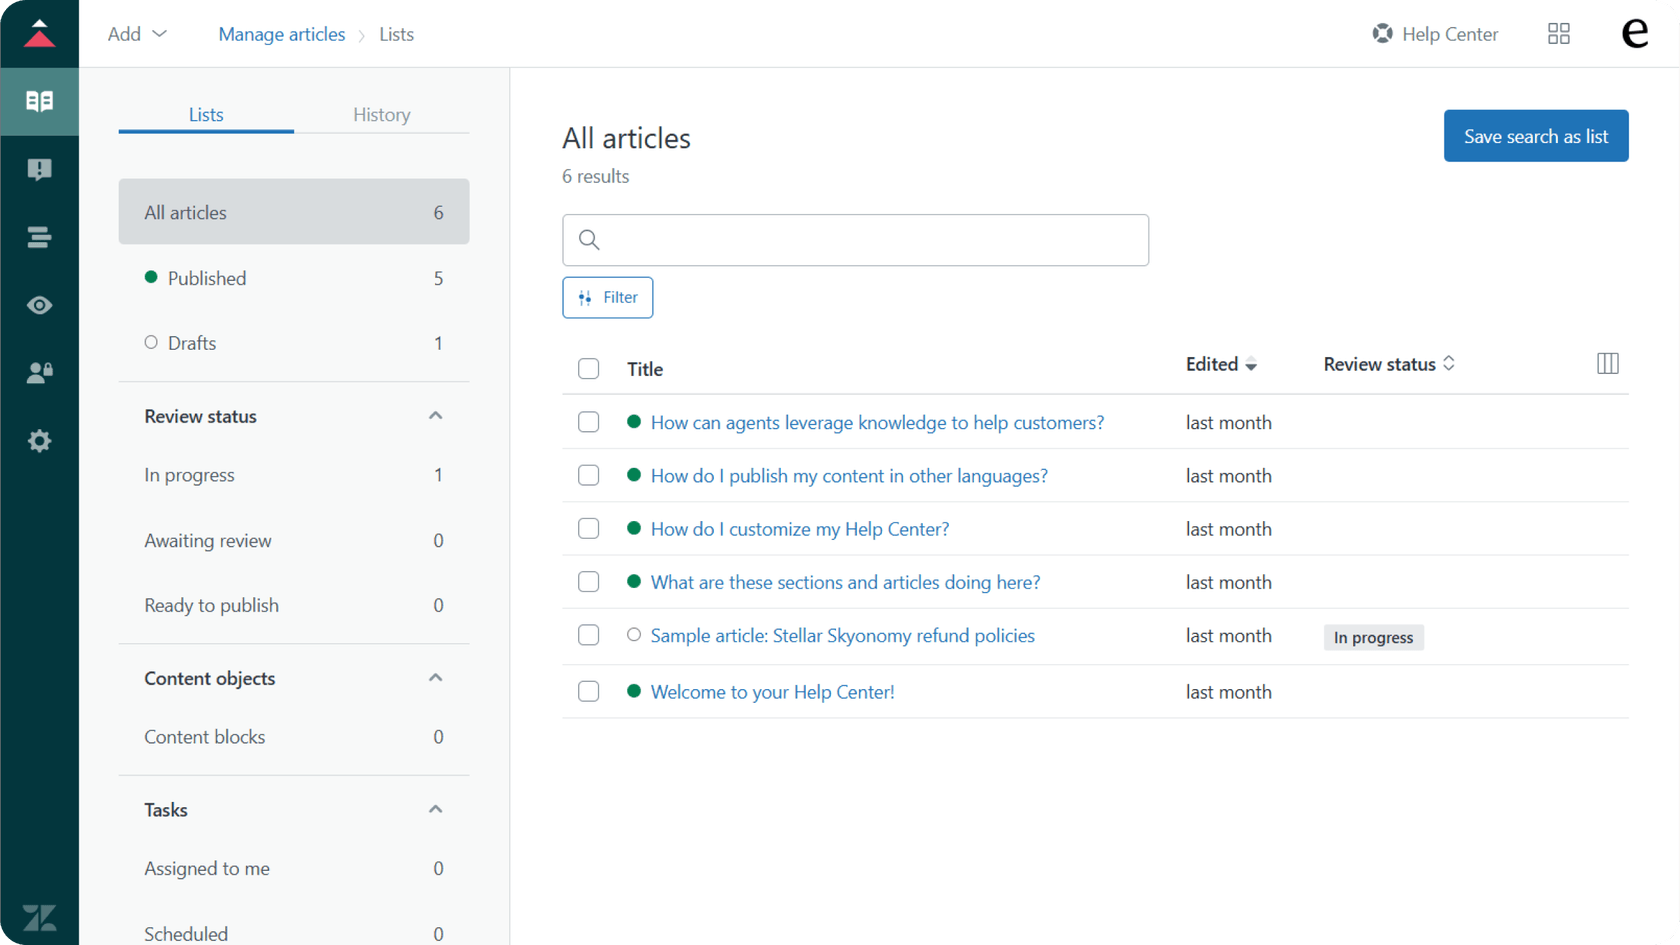
Task: Click the search magnifier icon in search field
Action: pyautogui.click(x=588, y=240)
